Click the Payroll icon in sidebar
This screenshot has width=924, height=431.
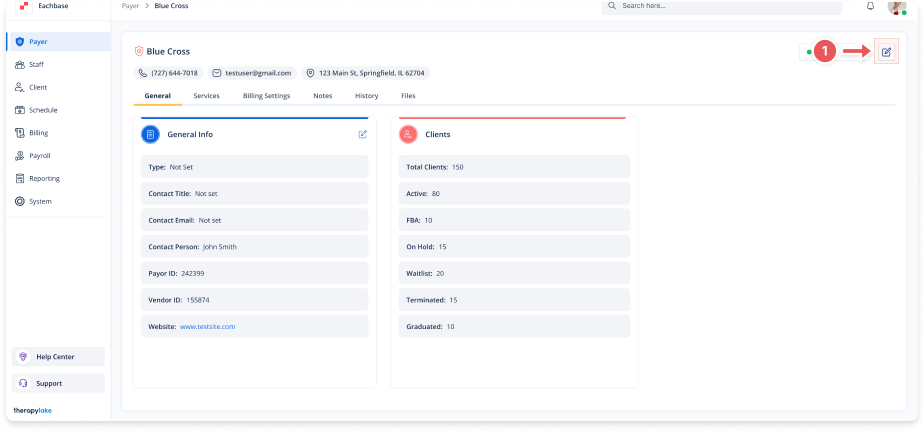pos(19,156)
